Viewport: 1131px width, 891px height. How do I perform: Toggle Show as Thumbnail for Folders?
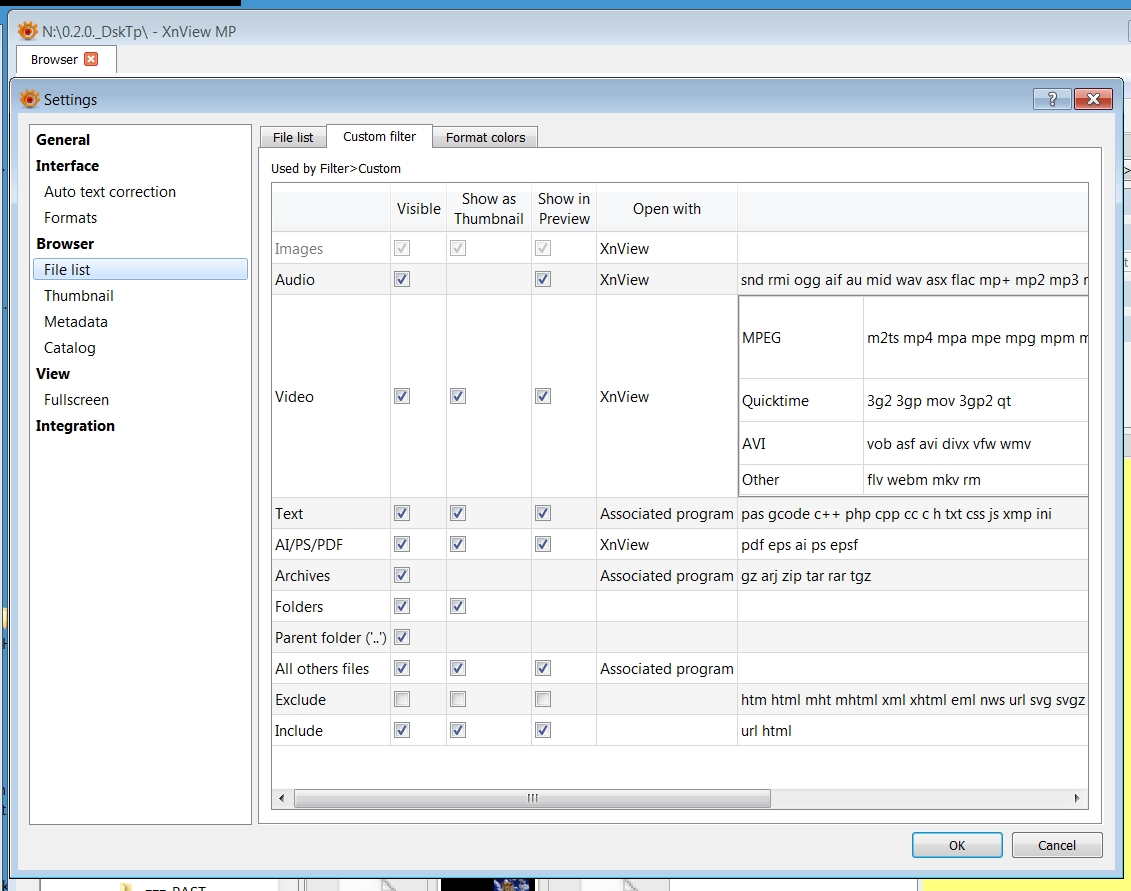(458, 606)
